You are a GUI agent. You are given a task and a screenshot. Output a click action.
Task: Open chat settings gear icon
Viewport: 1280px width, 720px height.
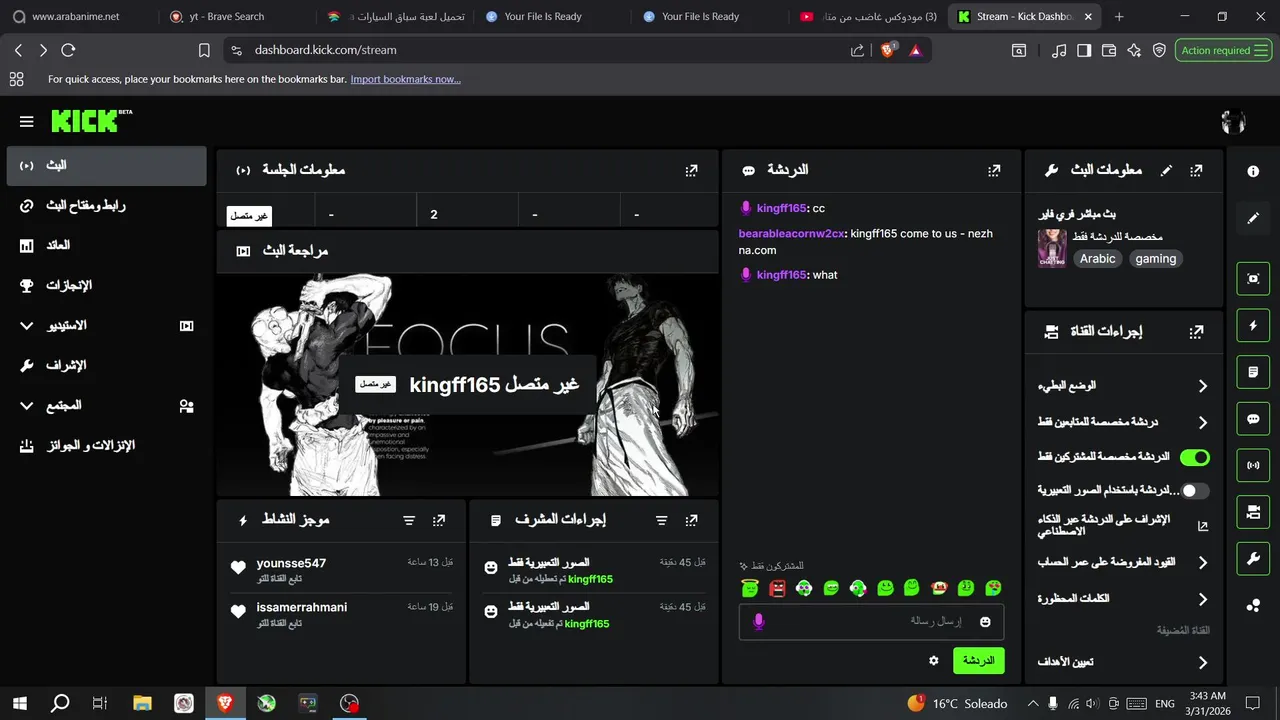pyautogui.click(x=934, y=660)
